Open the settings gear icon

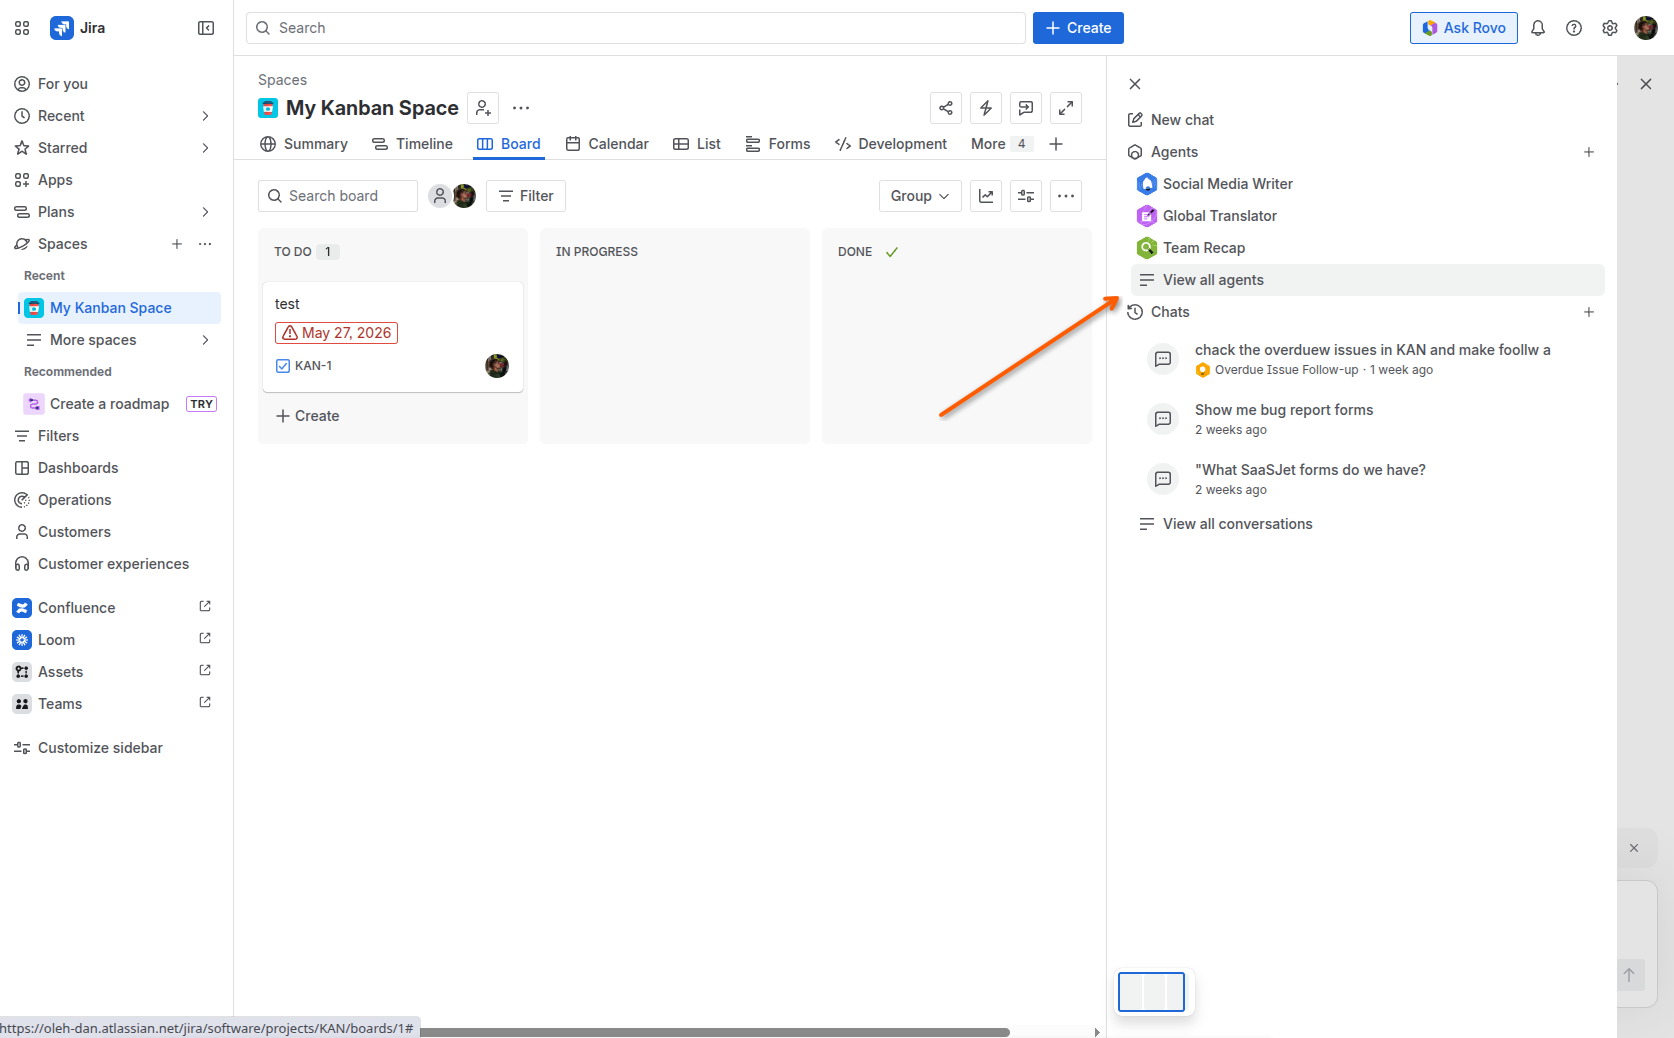pyautogui.click(x=1610, y=28)
